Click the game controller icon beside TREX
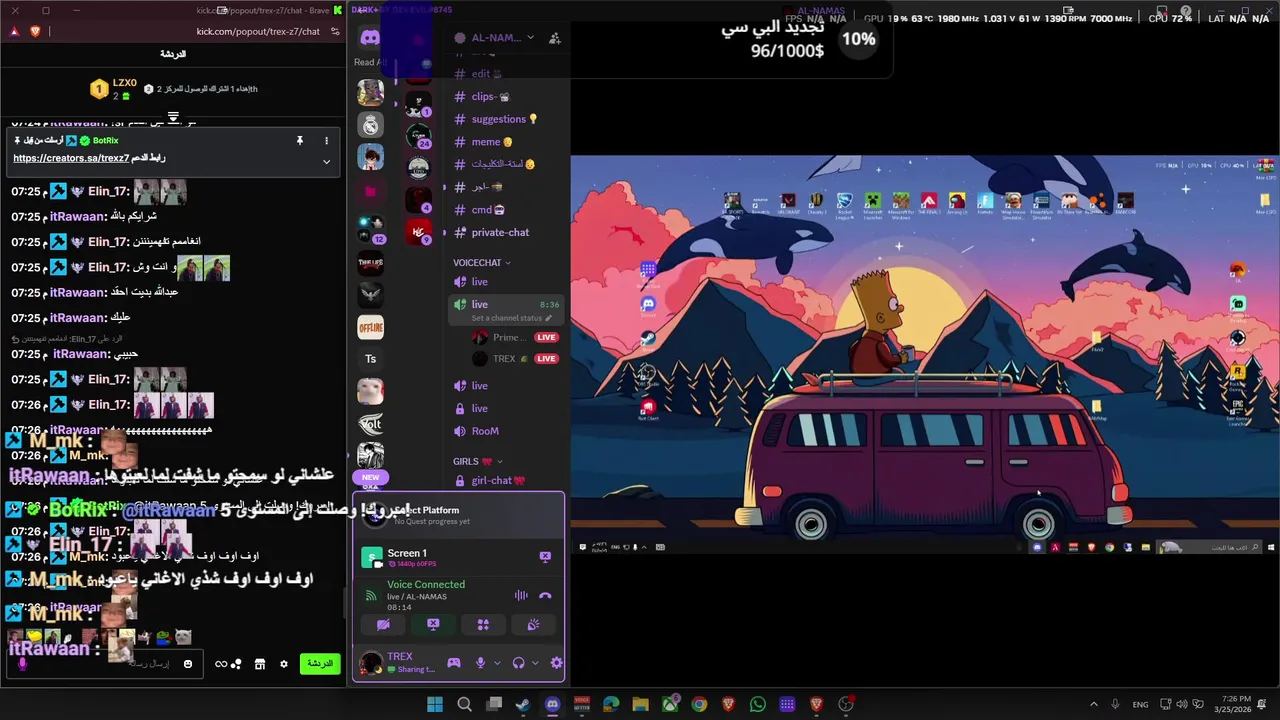 coord(454,662)
